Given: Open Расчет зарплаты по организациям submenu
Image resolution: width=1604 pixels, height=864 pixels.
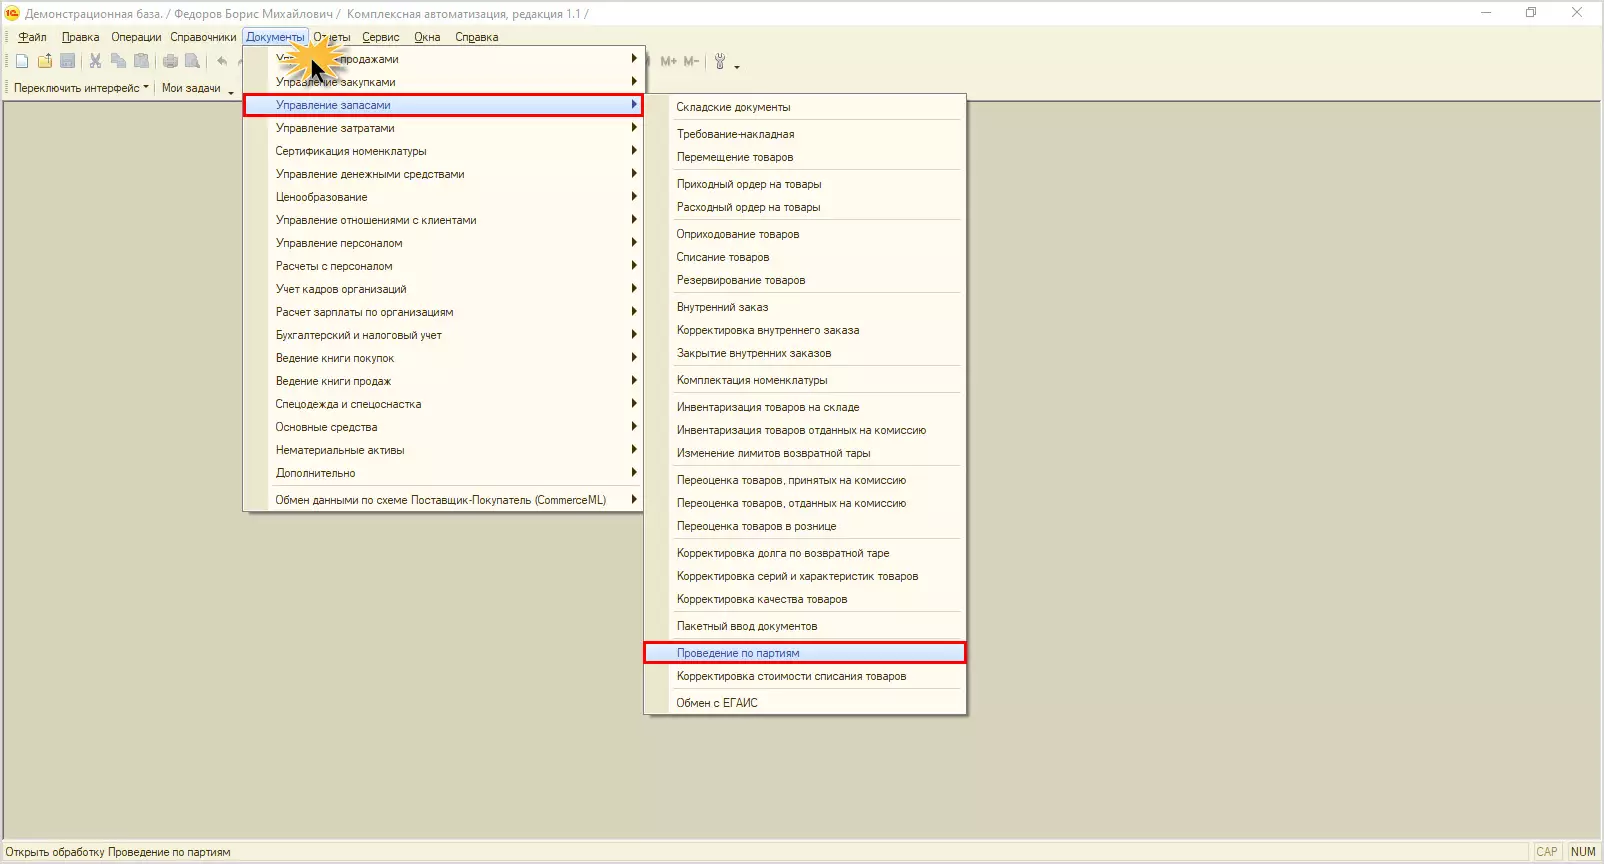Looking at the screenshot, I should (443, 312).
